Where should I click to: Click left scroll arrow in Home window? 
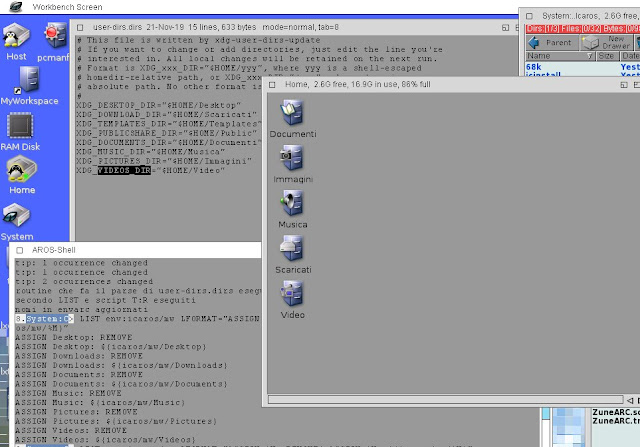click(630, 400)
